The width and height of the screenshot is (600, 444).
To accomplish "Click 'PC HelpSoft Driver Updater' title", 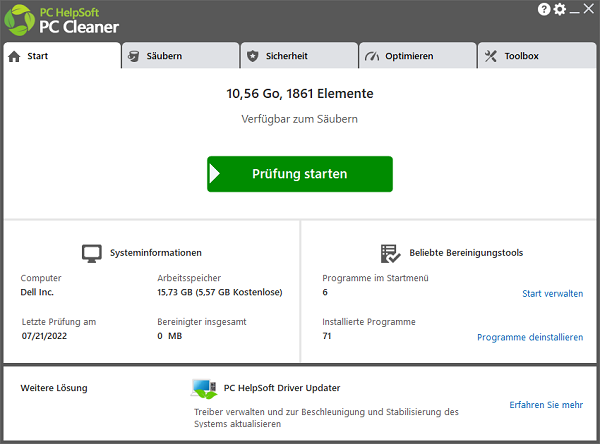I will [x=282, y=388].
